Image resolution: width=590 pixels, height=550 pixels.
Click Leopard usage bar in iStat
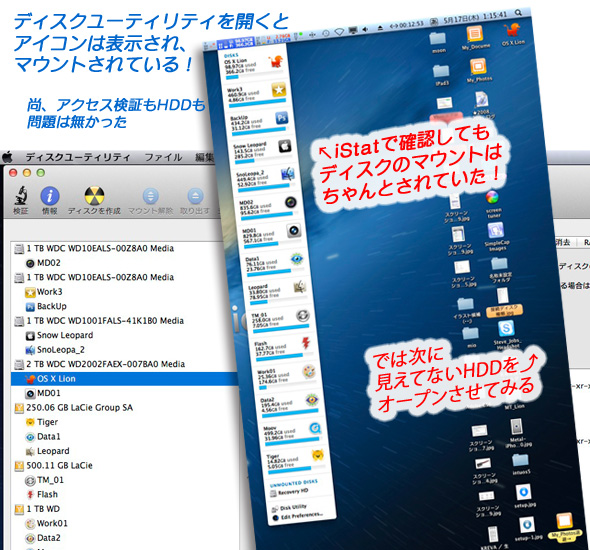[x=279, y=300]
